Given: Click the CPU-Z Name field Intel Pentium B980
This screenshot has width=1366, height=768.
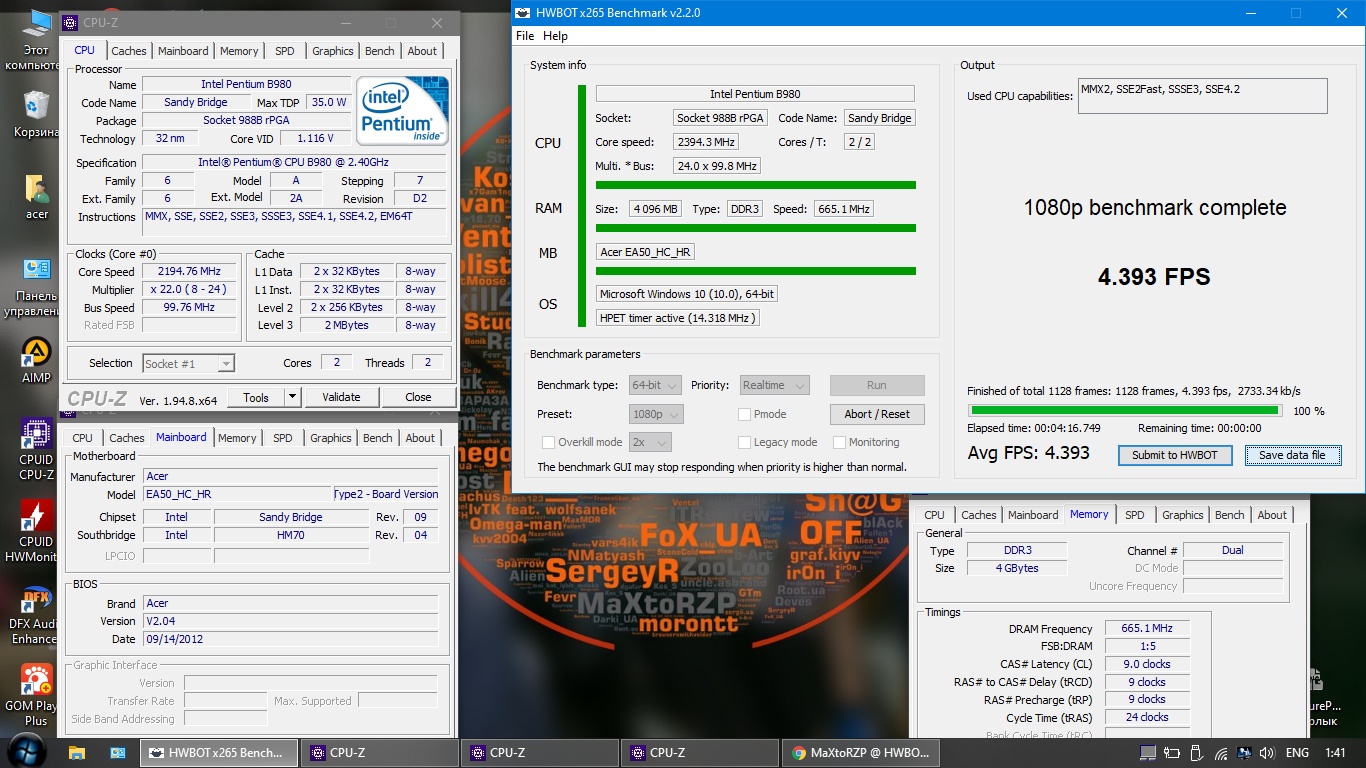Looking at the screenshot, I should (x=246, y=85).
